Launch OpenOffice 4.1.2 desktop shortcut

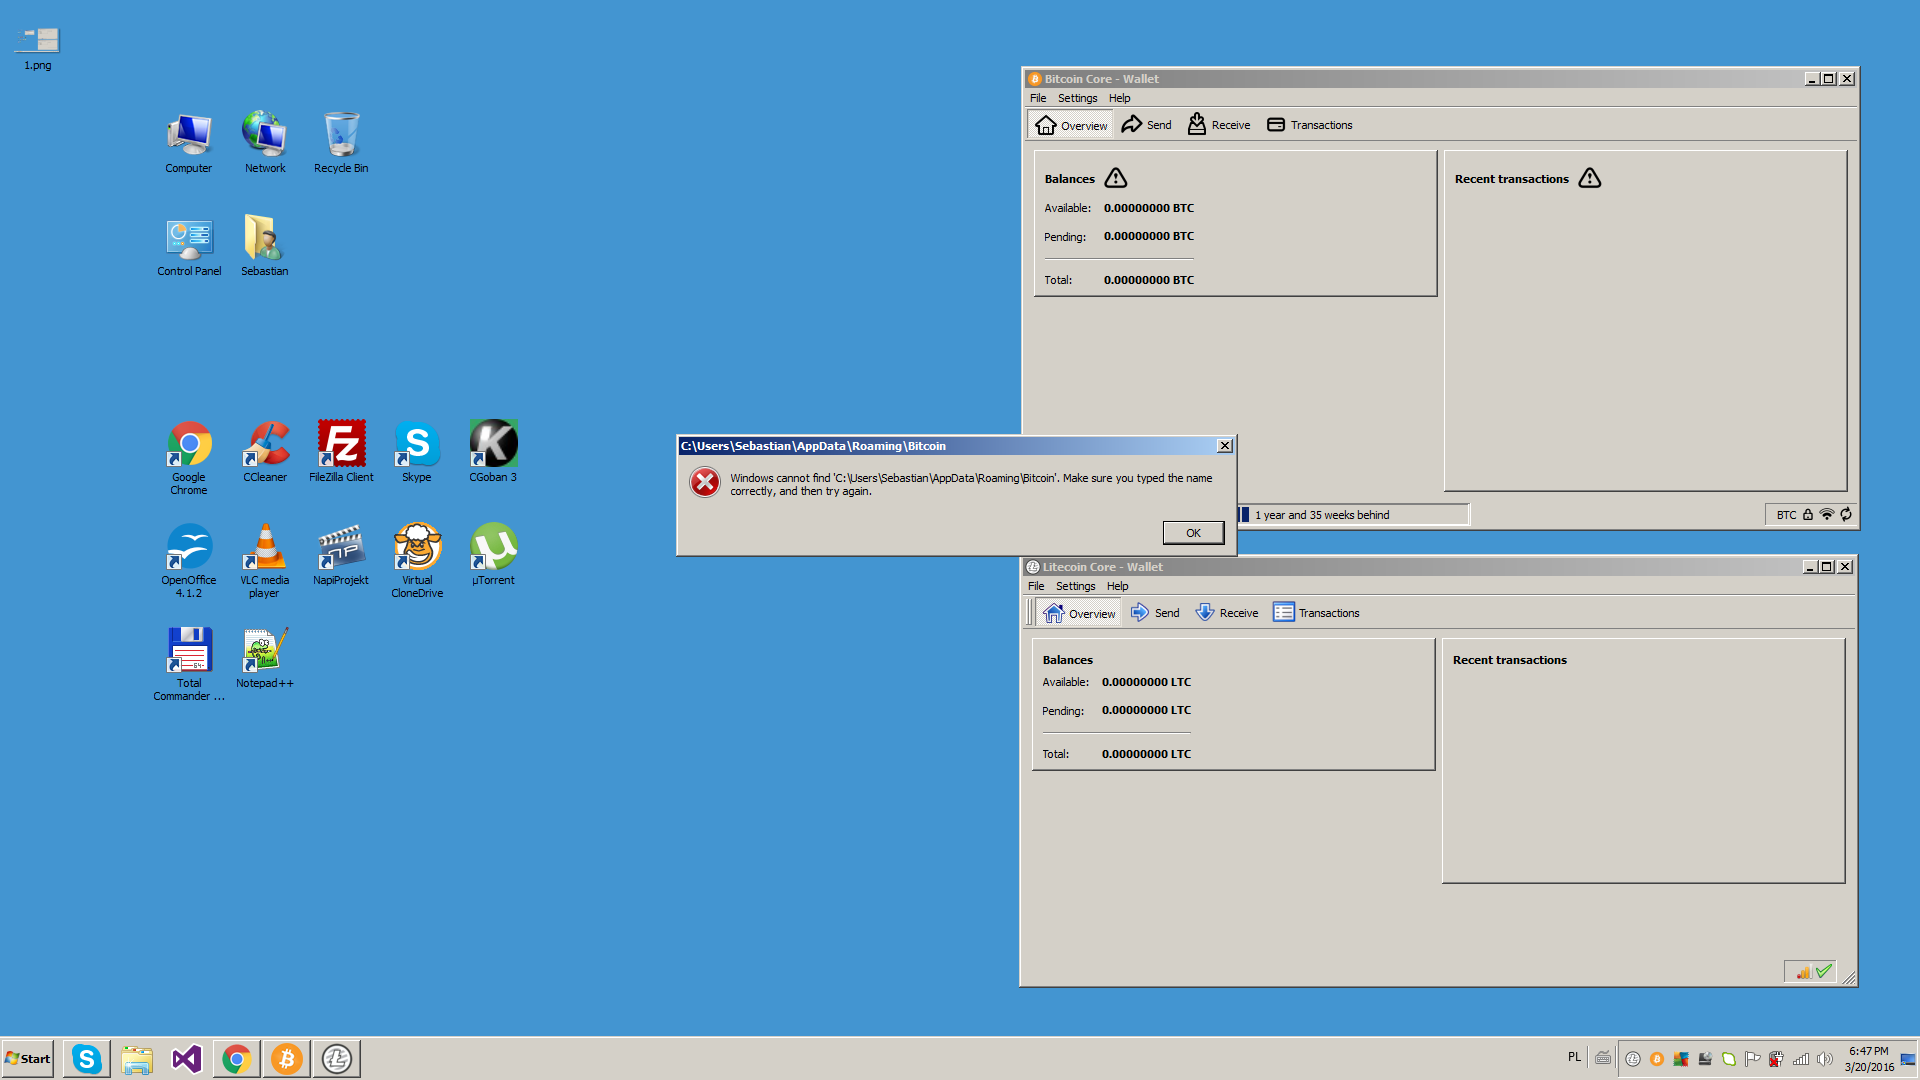tap(189, 561)
